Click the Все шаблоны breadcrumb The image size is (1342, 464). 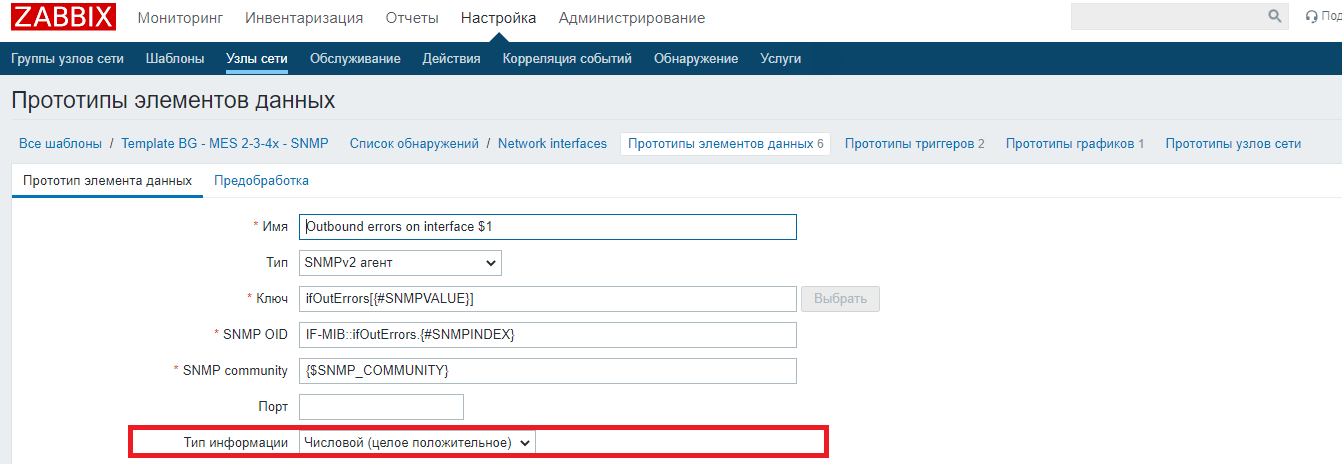point(60,144)
